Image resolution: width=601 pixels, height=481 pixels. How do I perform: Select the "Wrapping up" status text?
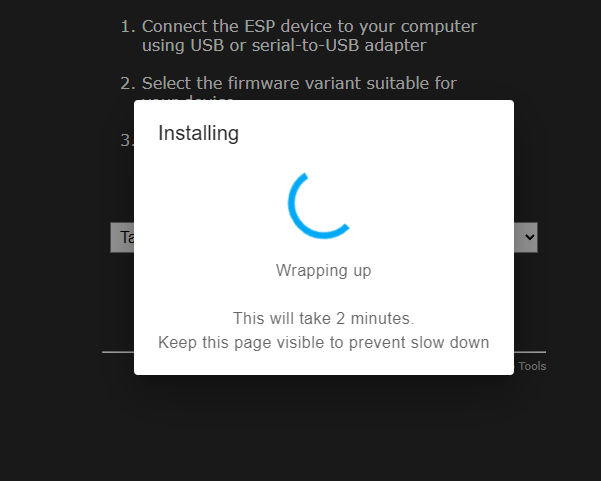coord(323,271)
